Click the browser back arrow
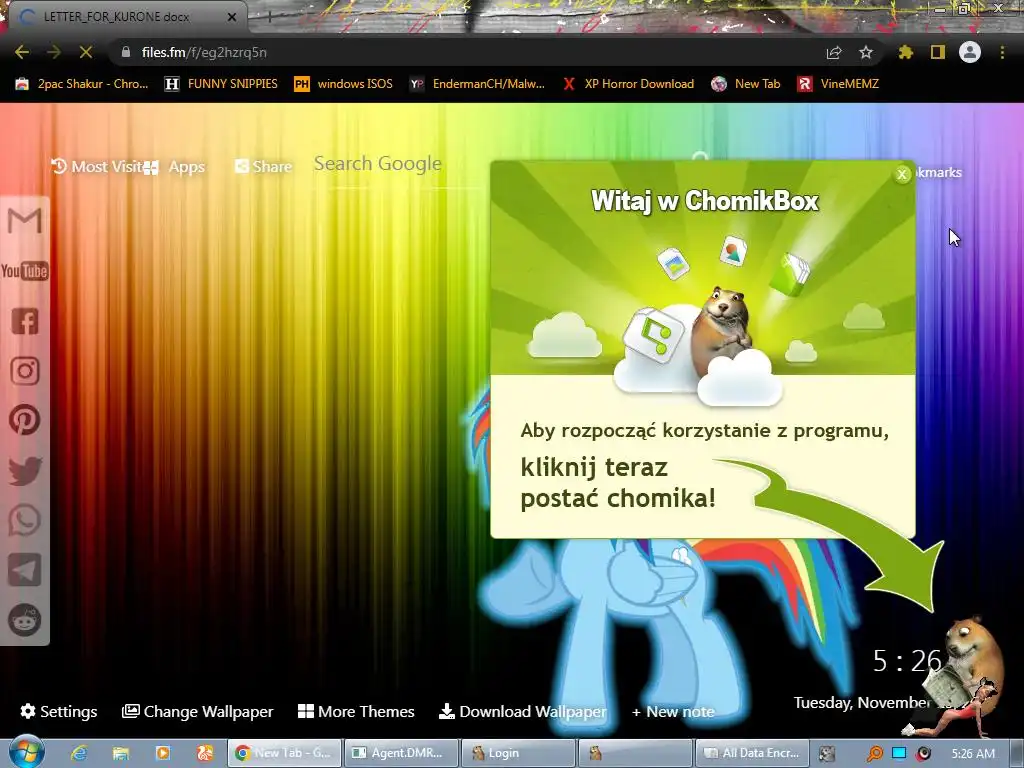 [x=22, y=52]
